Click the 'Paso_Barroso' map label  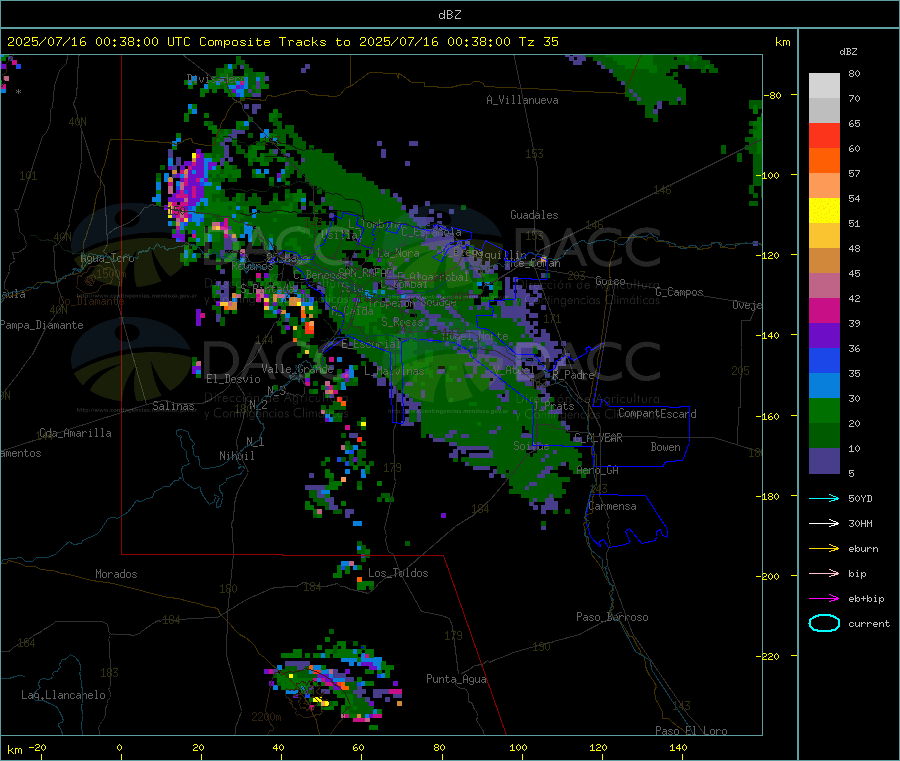pos(612,617)
